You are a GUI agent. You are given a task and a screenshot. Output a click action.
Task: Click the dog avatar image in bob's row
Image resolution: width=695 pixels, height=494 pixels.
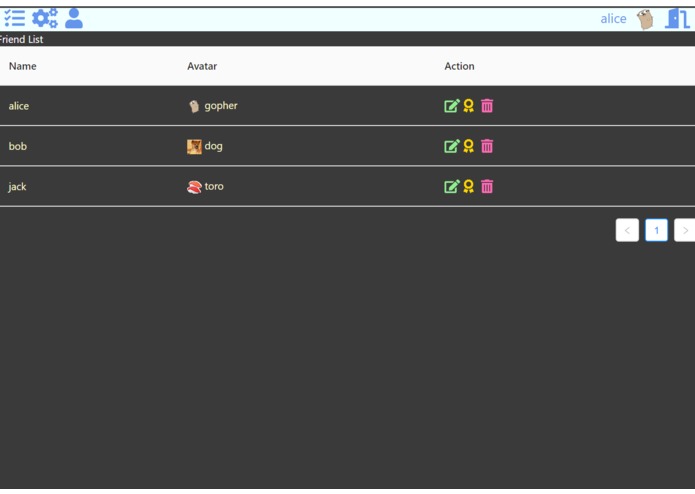[194, 147]
